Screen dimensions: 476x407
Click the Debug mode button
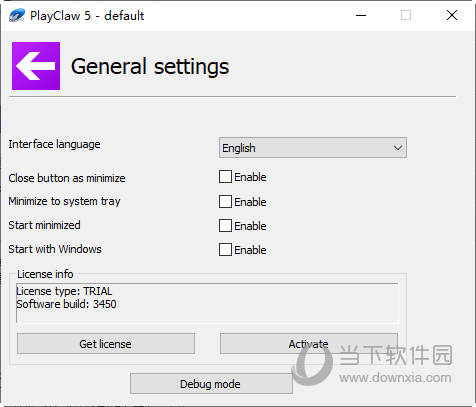(211, 384)
